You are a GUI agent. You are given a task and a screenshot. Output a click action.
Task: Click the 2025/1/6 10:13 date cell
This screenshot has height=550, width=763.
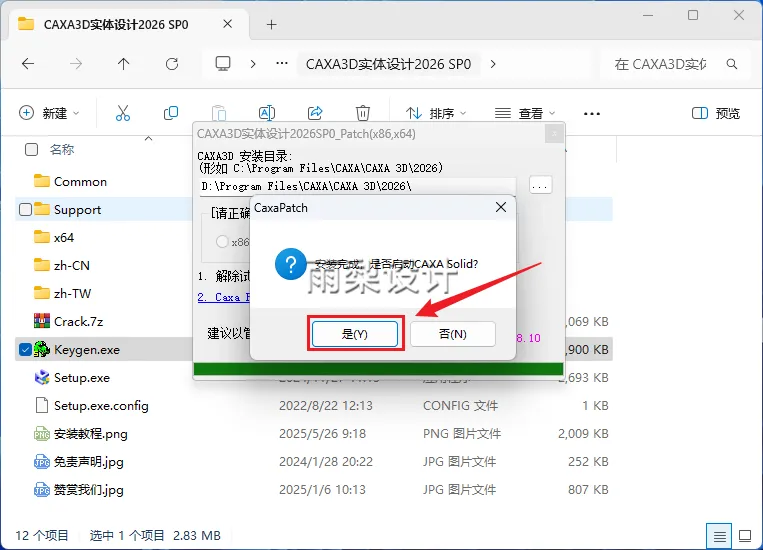click(322, 490)
